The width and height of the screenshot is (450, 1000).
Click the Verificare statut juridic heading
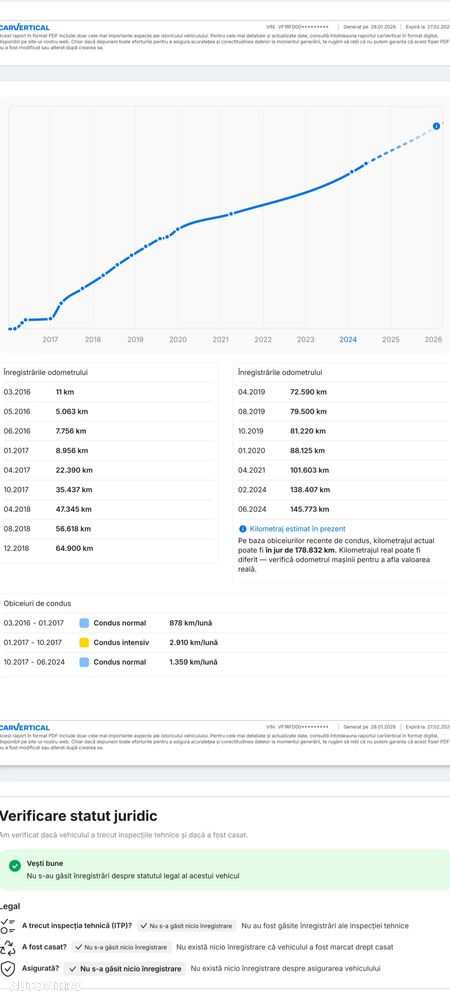[x=78, y=816]
